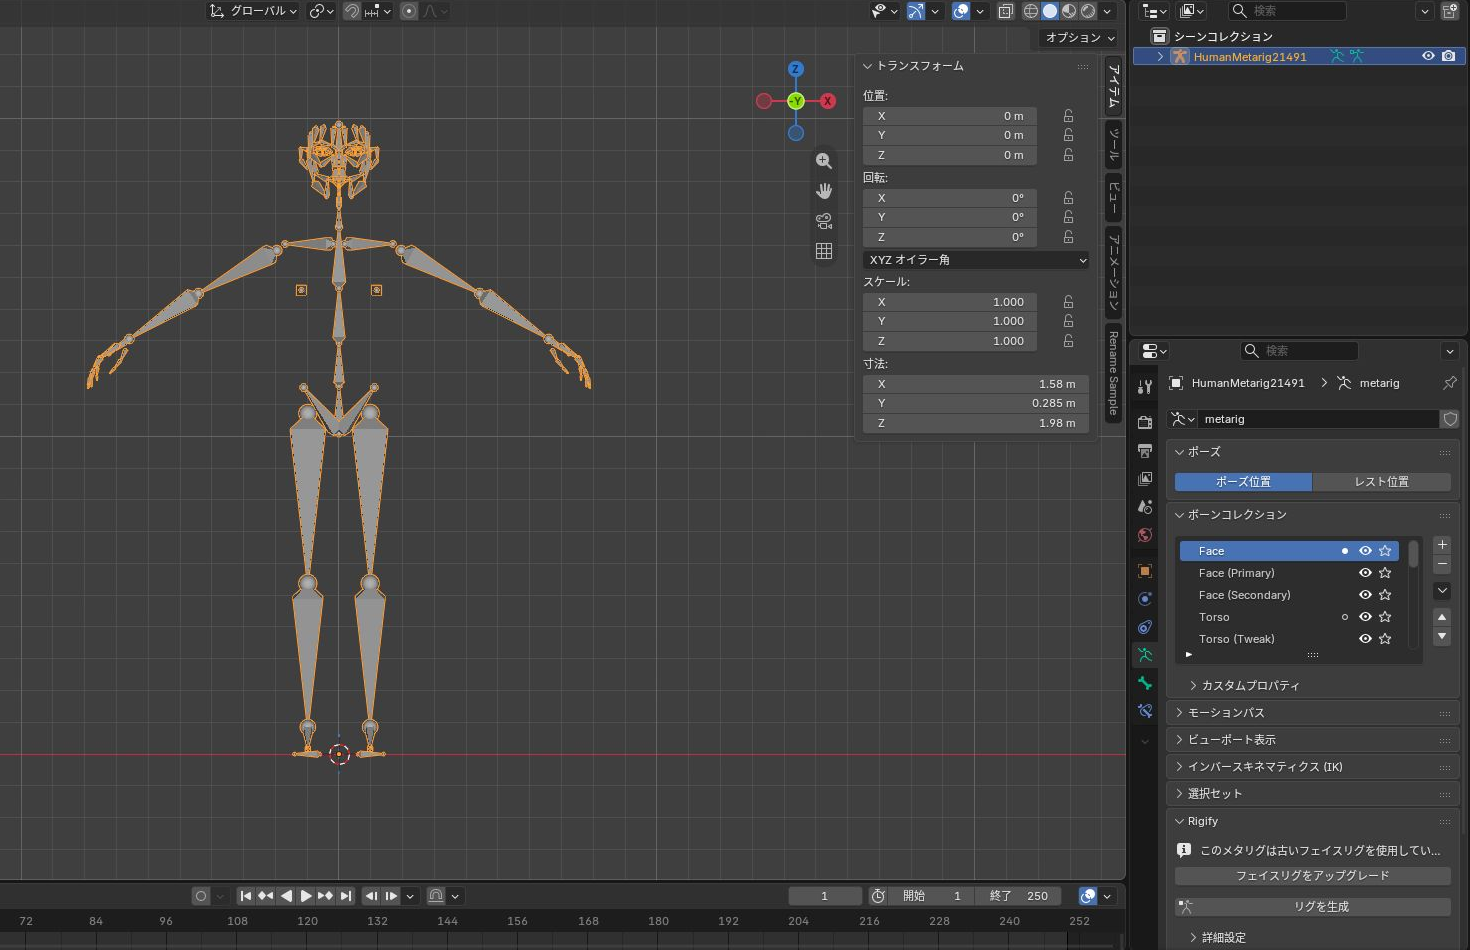The image size is (1470, 950).
Task: Click フェイスリグをアップグレード button
Action: (x=1313, y=876)
